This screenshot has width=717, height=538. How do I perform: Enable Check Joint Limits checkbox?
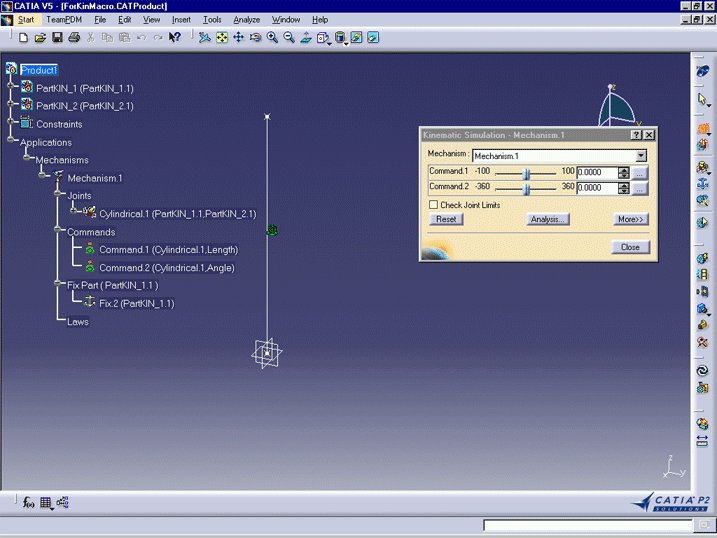point(433,205)
